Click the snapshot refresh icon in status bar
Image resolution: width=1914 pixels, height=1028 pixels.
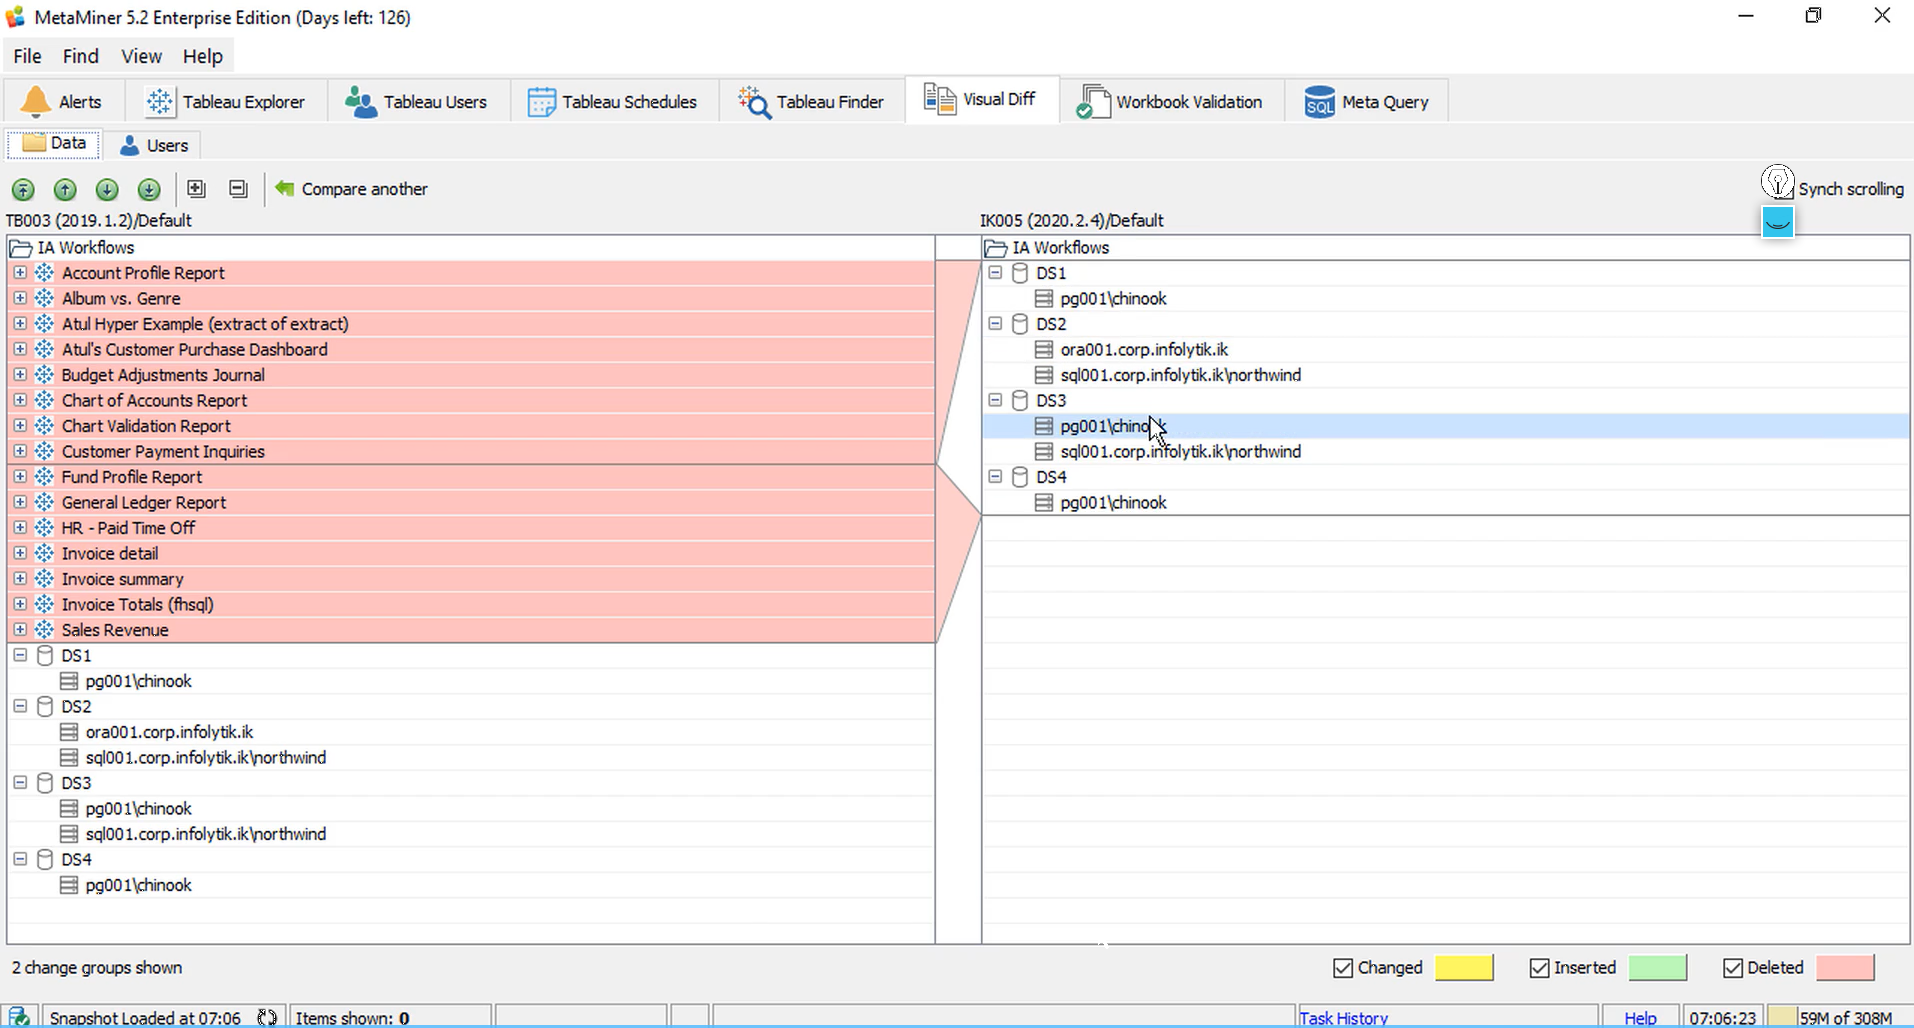266,1018
